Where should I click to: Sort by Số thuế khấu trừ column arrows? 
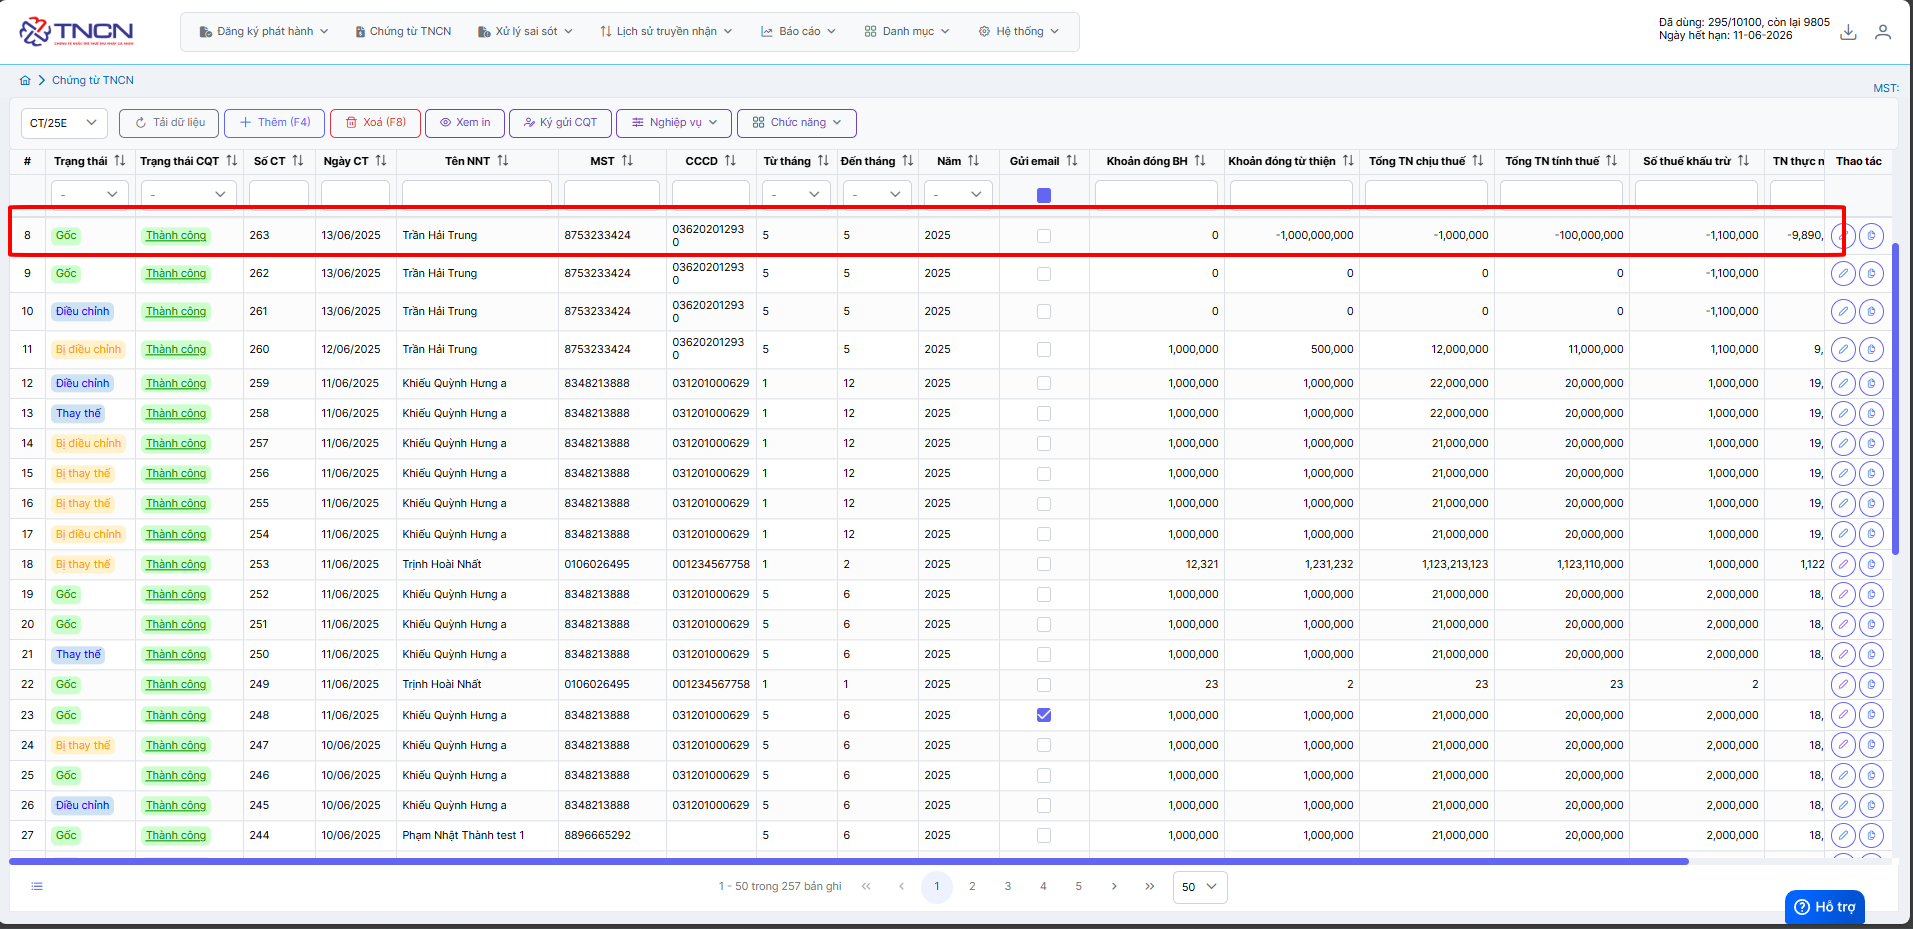pyautogui.click(x=1743, y=161)
